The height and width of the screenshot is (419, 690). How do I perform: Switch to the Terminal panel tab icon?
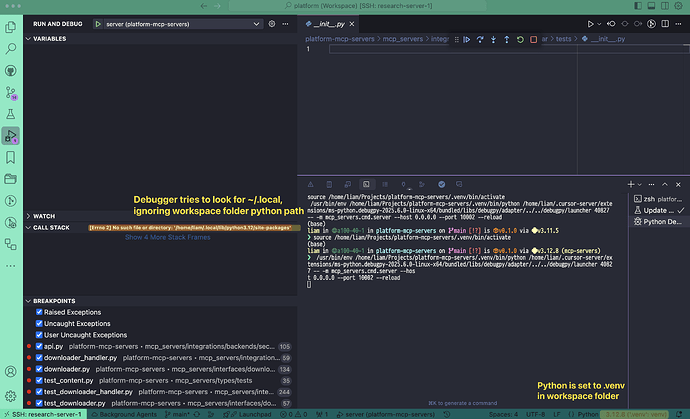tap(366, 184)
